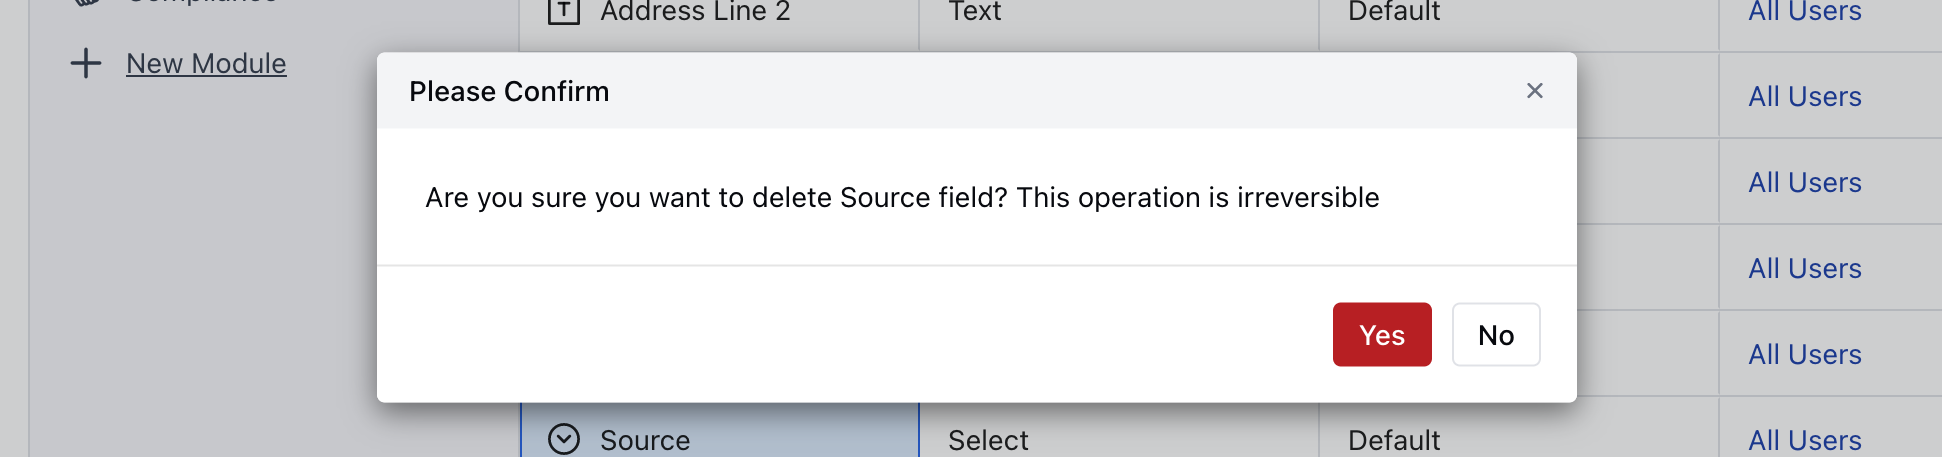This screenshot has height=457, width=1942.
Task: Click the delete Source field warning text
Action: (x=902, y=197)
